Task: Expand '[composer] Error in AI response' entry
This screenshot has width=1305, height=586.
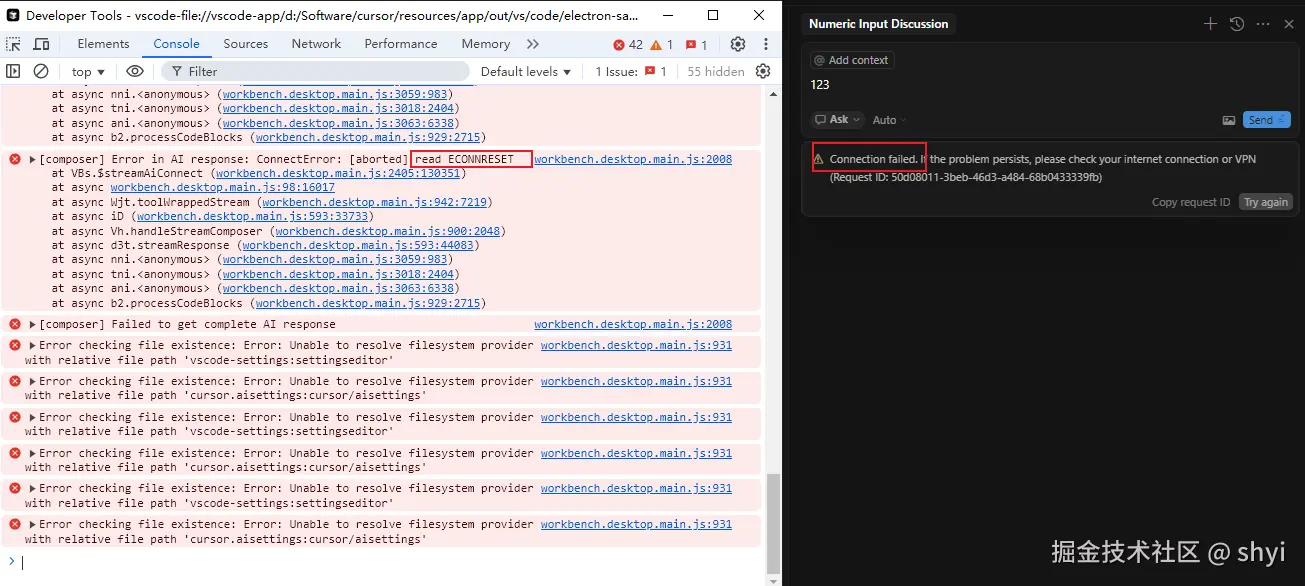Action: [33, 159]
